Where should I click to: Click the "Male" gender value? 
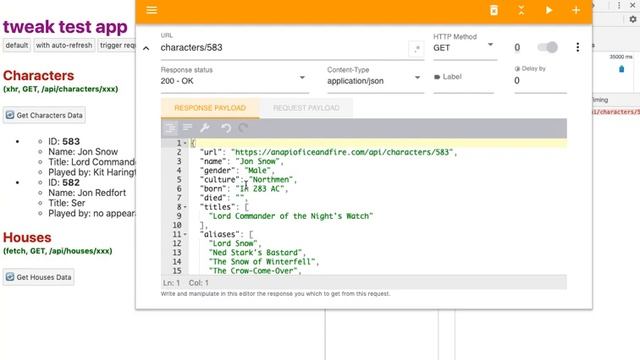point(258,171)
